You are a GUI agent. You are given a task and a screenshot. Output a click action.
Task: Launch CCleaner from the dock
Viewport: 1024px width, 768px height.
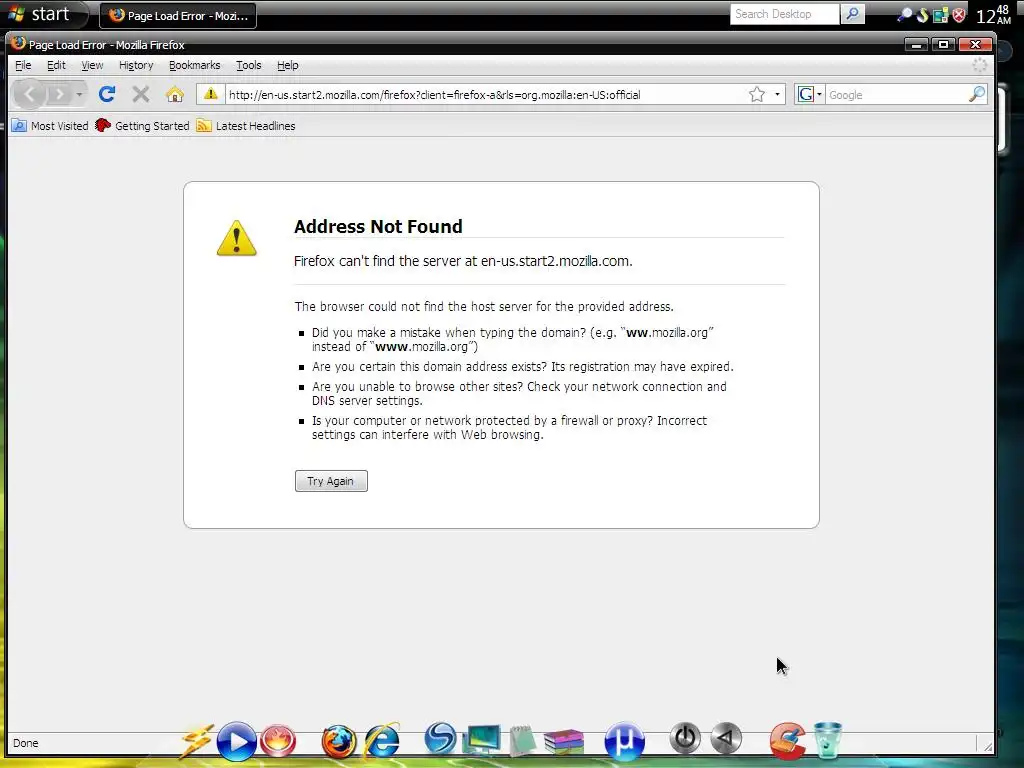(787, 741)
